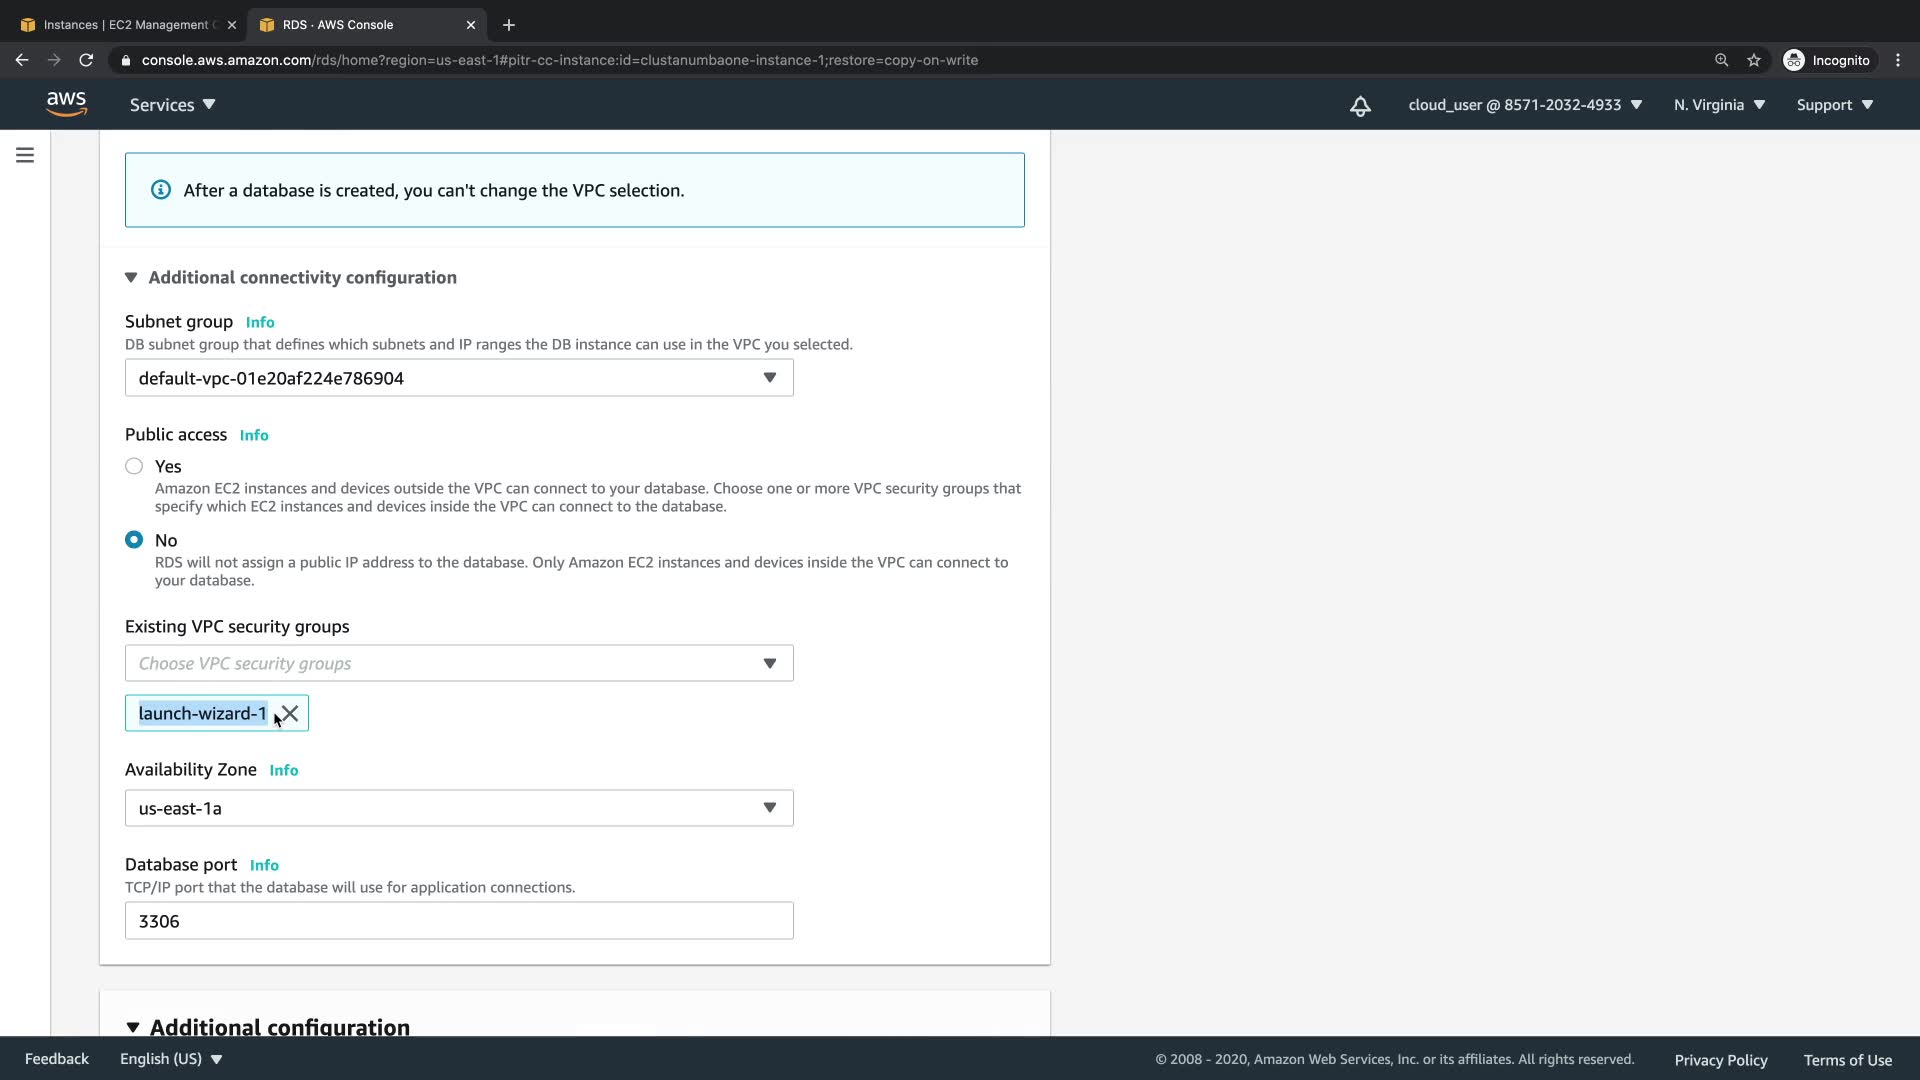
Task: Open the notifications bell
Action: pos(1360,106)
